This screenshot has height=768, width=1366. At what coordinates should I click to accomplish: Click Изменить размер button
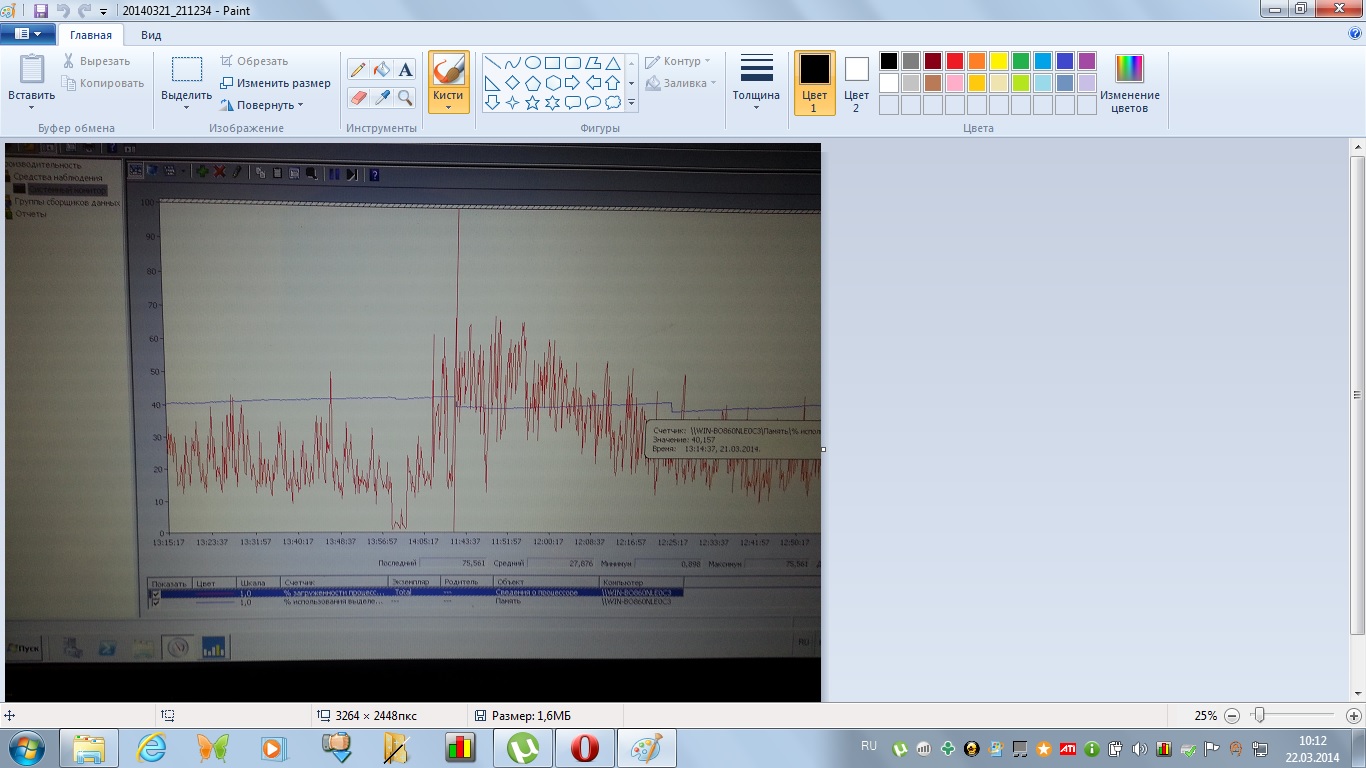(x=276, y=83)
